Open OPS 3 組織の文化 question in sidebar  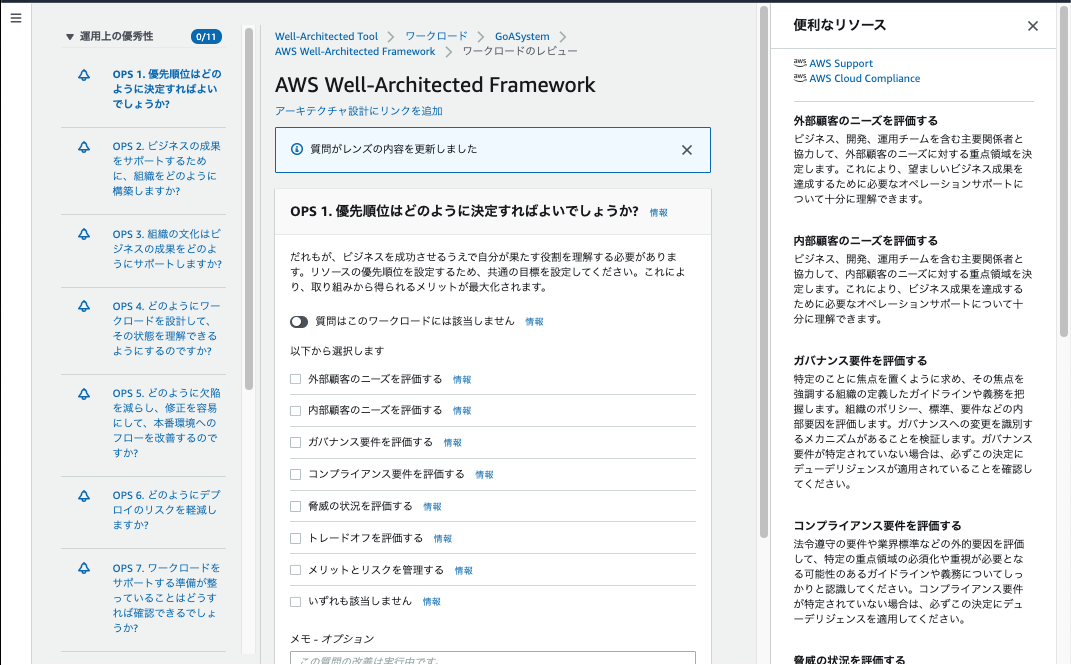point(167,249)
